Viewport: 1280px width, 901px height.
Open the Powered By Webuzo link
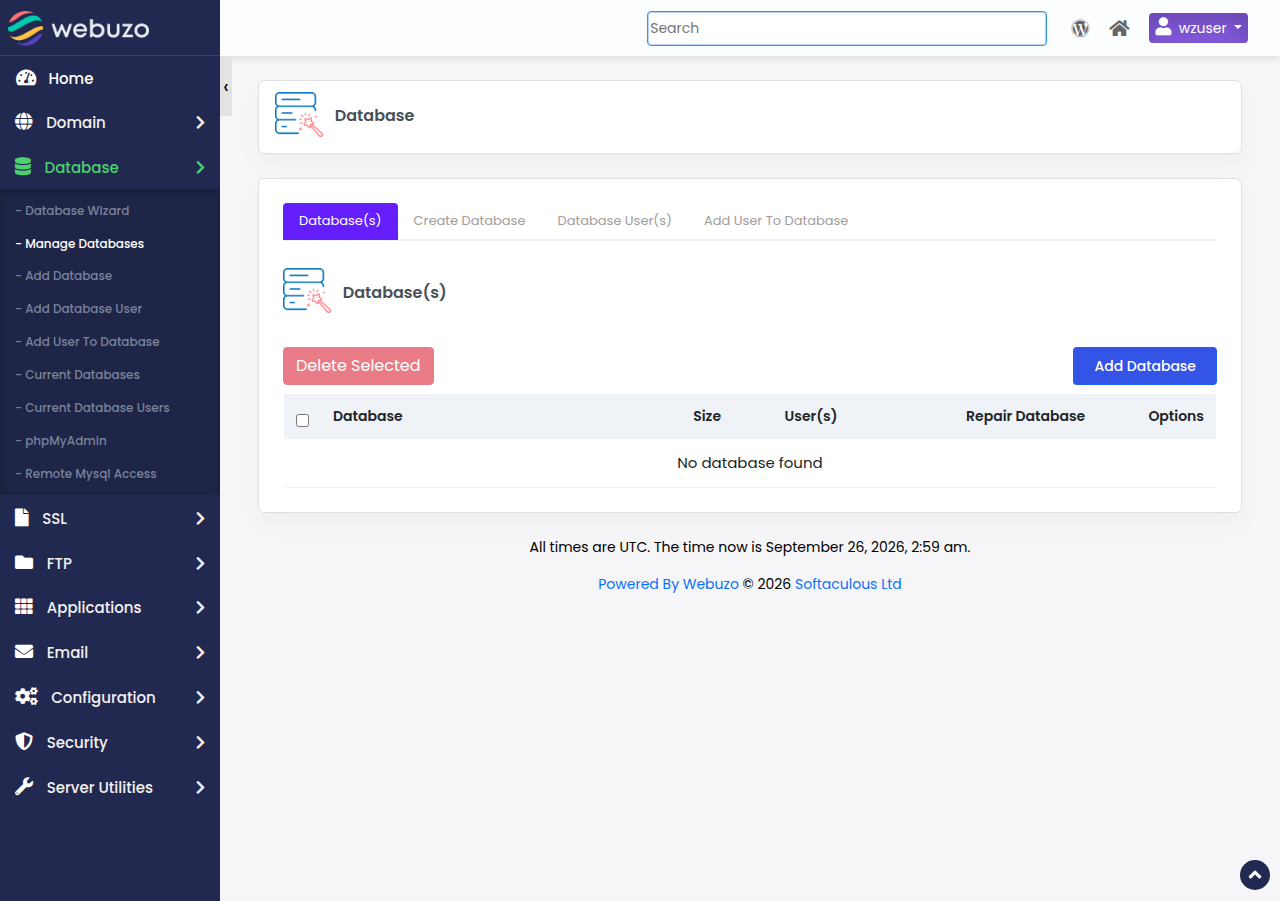coord(668,584)
